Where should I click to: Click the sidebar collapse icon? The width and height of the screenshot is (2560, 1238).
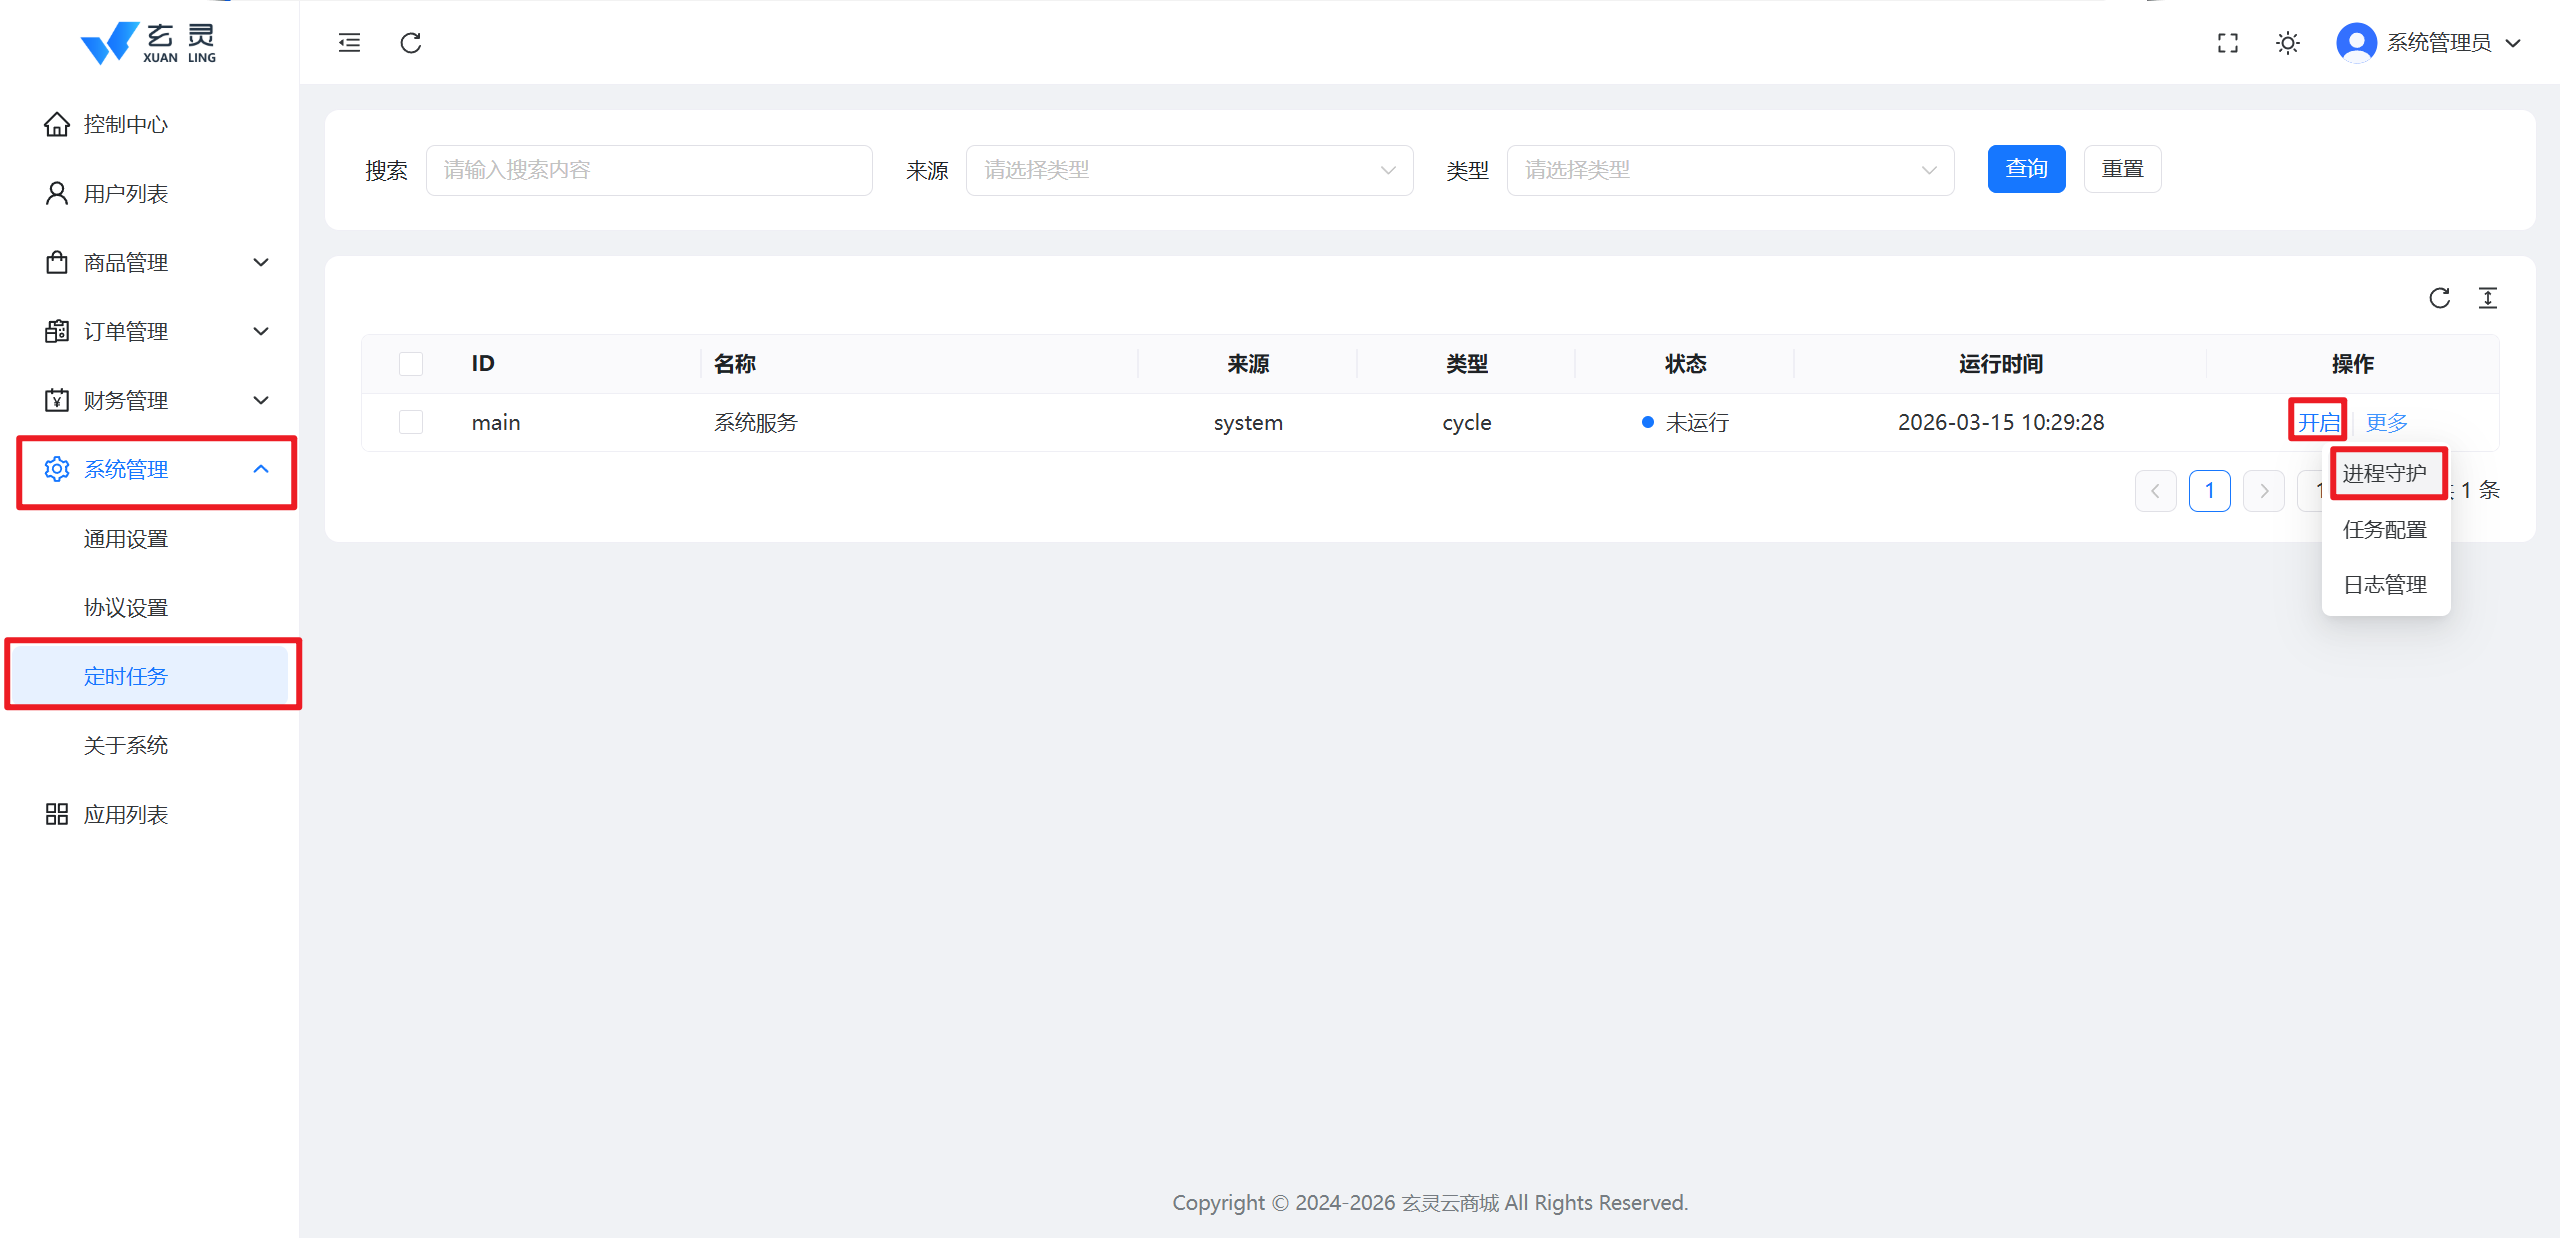click(x=349, y=43)
